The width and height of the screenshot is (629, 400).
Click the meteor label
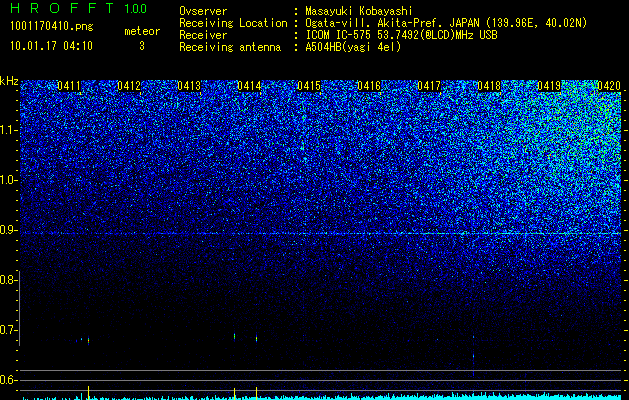tap(142, 31)
